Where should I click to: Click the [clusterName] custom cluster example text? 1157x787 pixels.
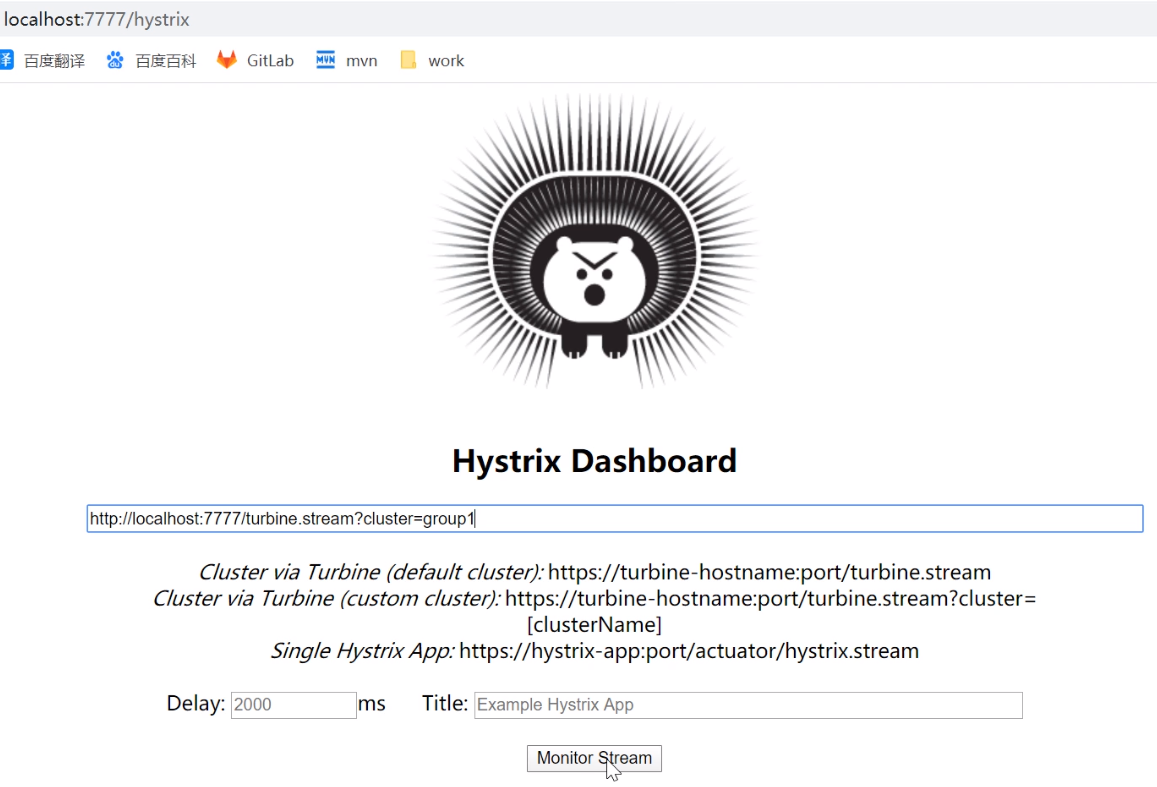pyautogui.click(x=594, y=625)
